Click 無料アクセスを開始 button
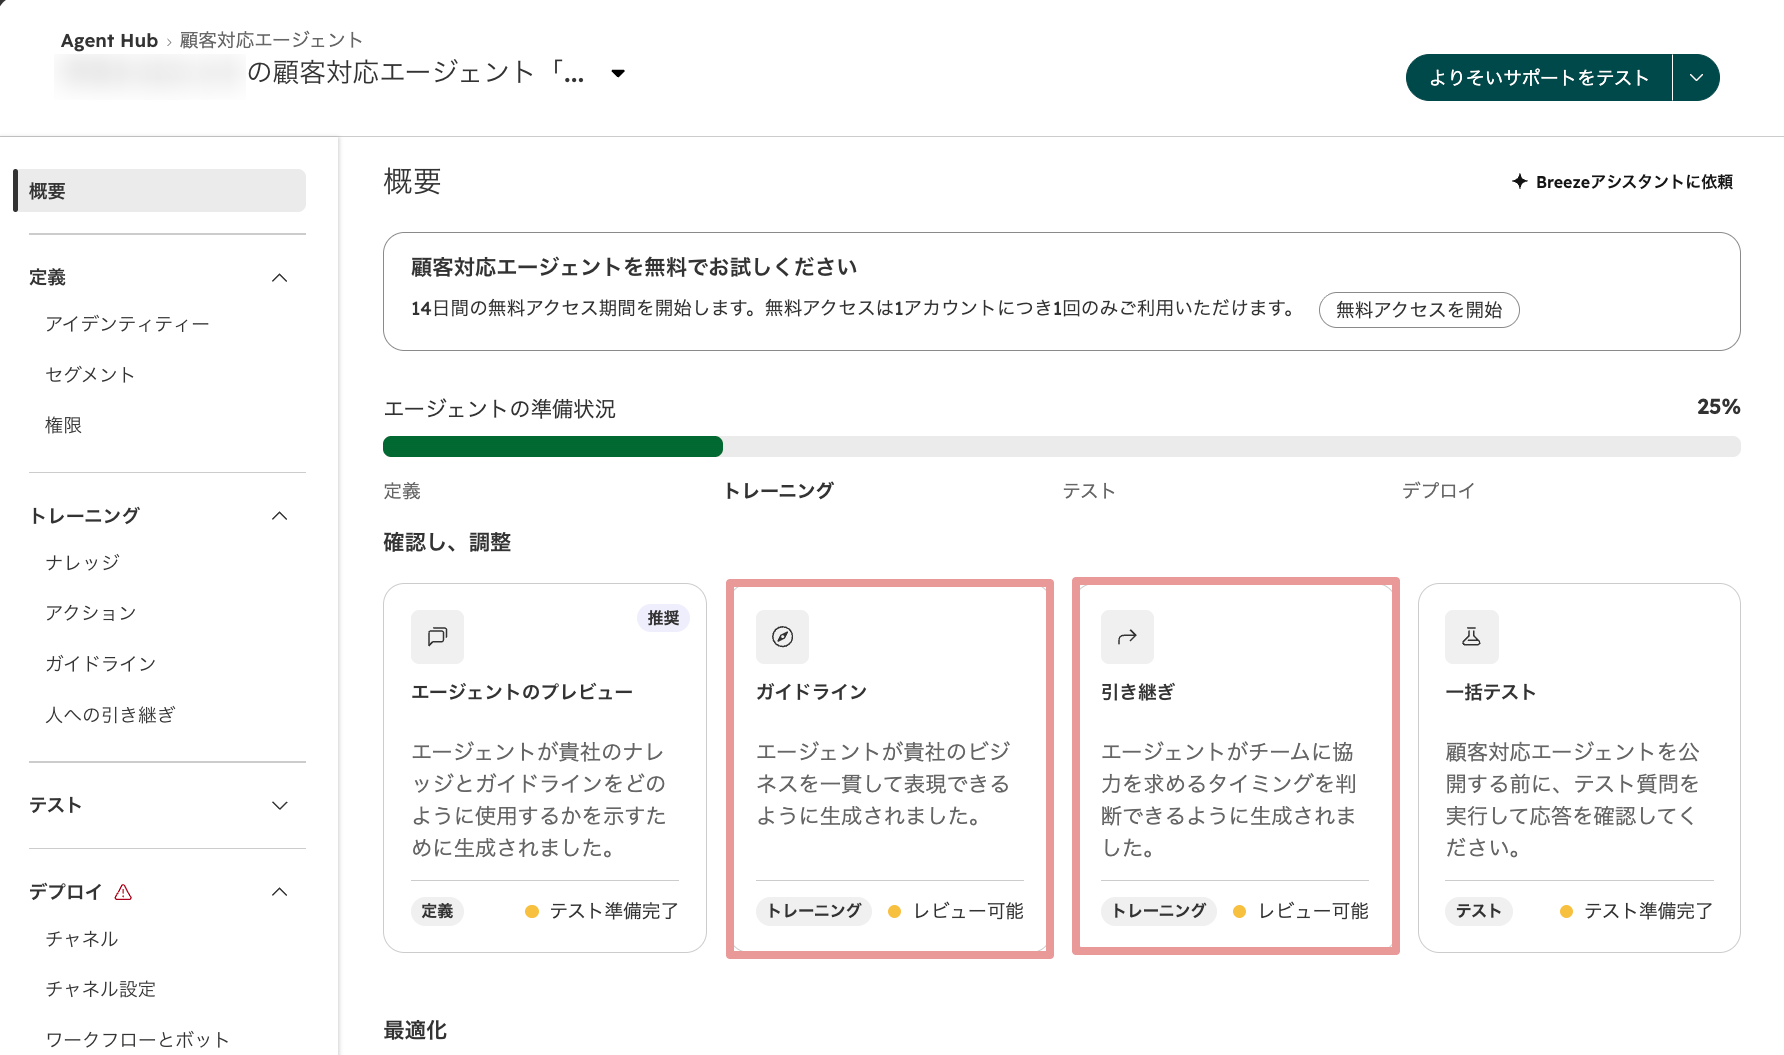1784x1055 pixels. 1419,310
